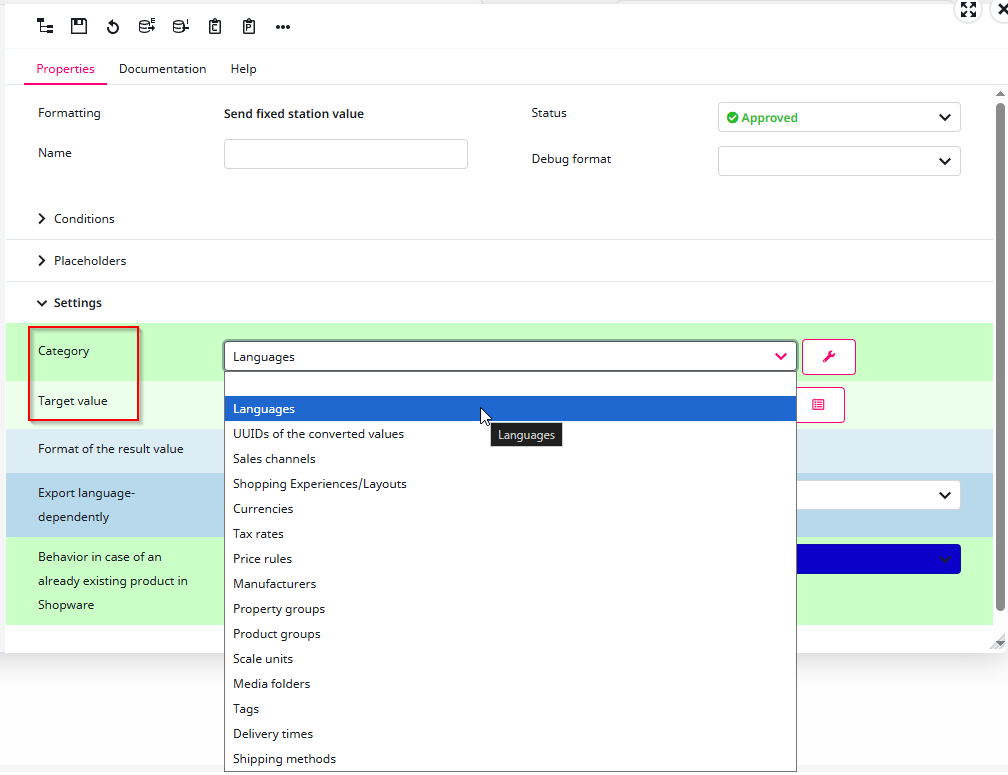
Task: Open the Help tab
Action: [x=243, y=68]
